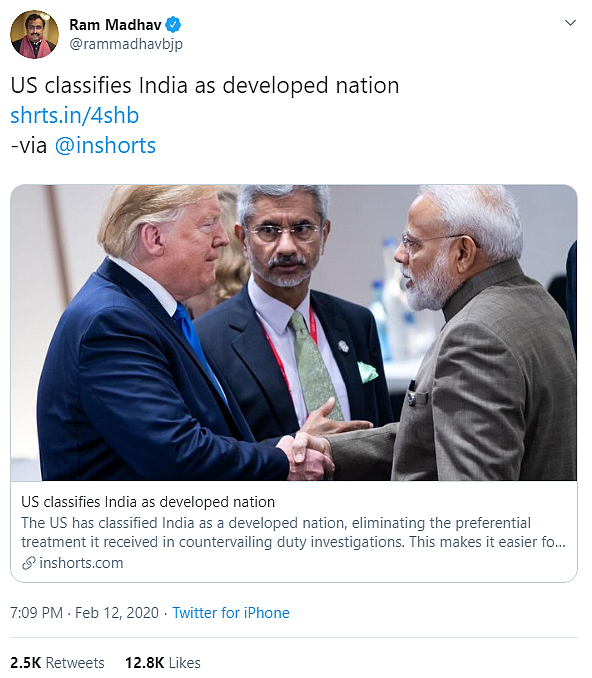Click the link chain icon beside inshorts.com
Screen dimensions: 592x678
[x=29, y=563]
